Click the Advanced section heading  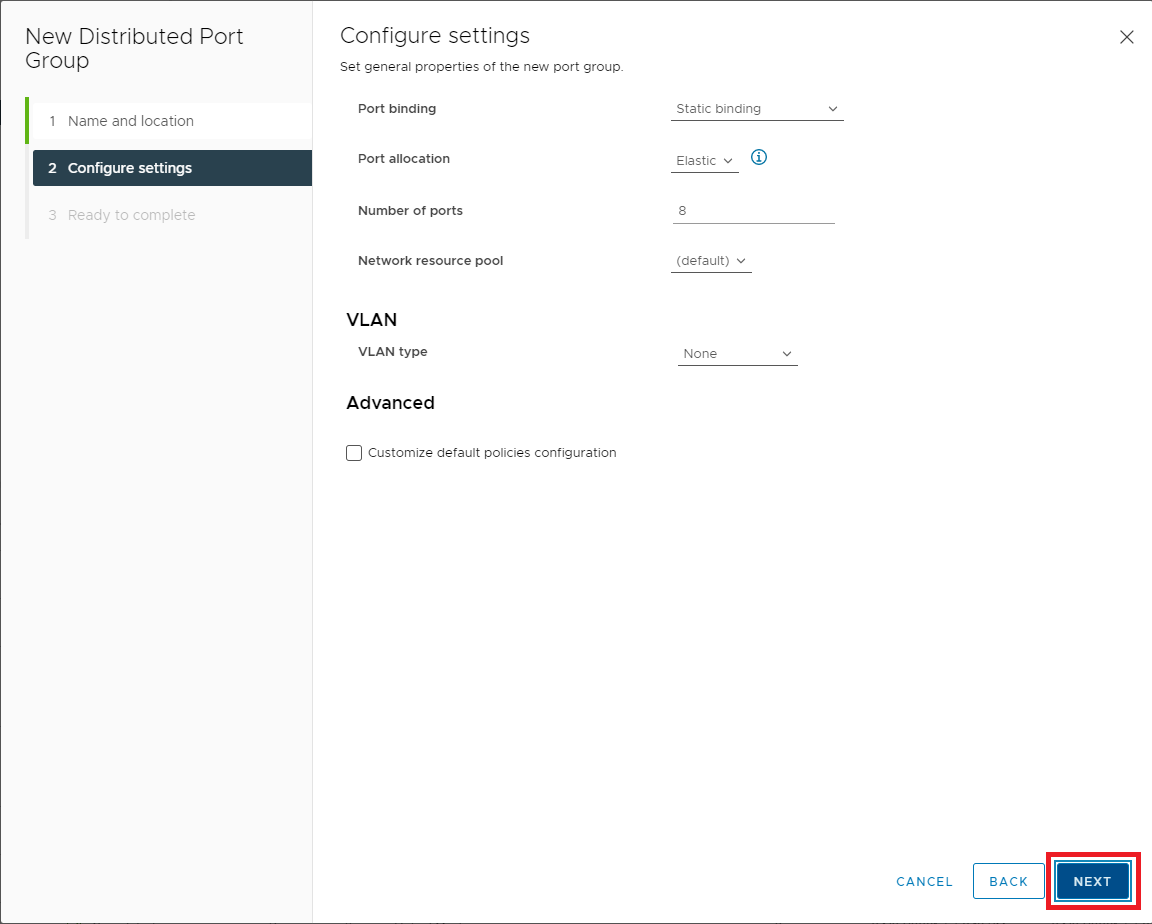coord(390,403)
